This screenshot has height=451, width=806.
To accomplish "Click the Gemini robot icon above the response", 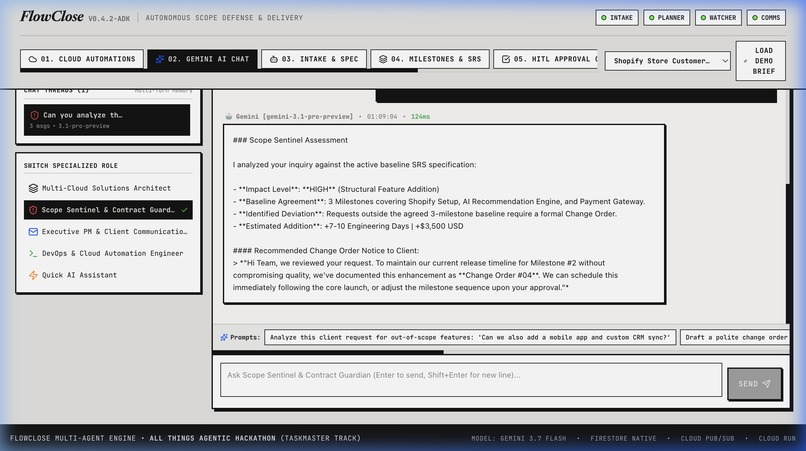I will 229,117.
